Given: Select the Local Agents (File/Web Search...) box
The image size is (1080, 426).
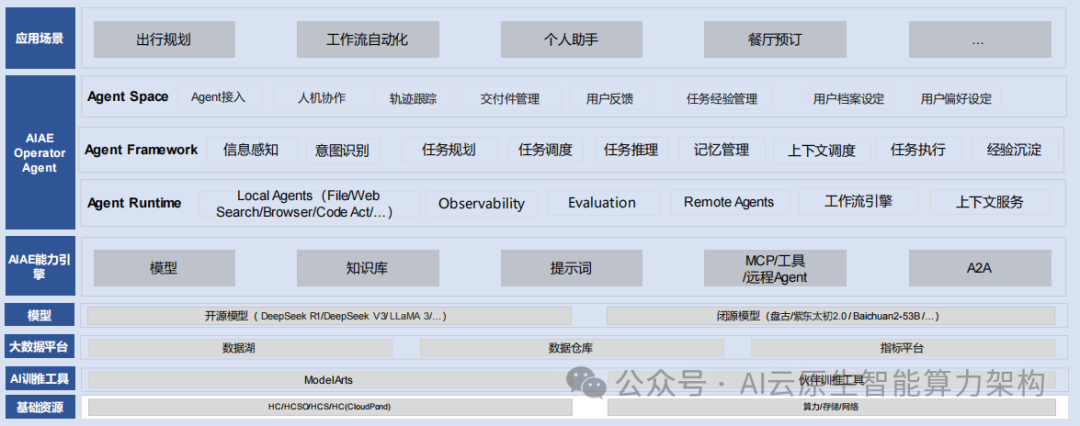Looking at the screenshot, I should [x=309, y=204].
